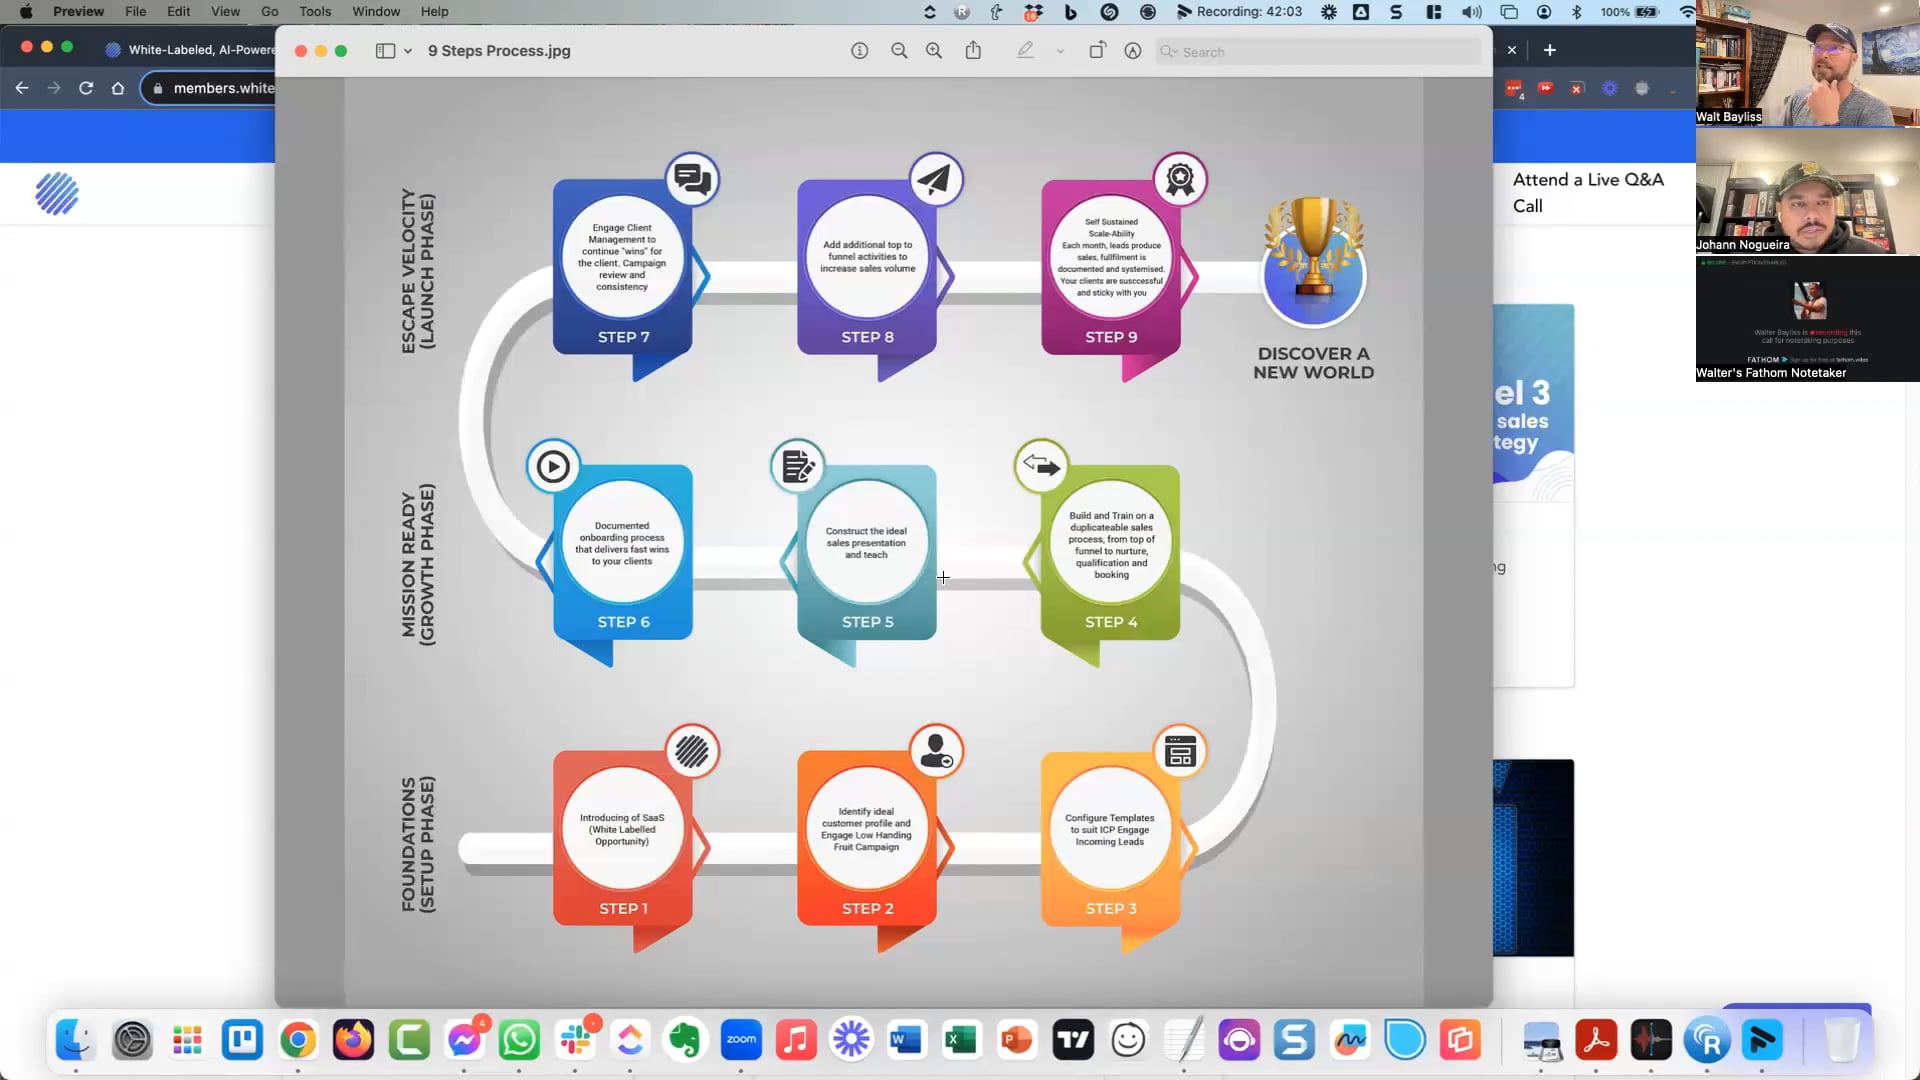Go back in the Chrome window

22,88
